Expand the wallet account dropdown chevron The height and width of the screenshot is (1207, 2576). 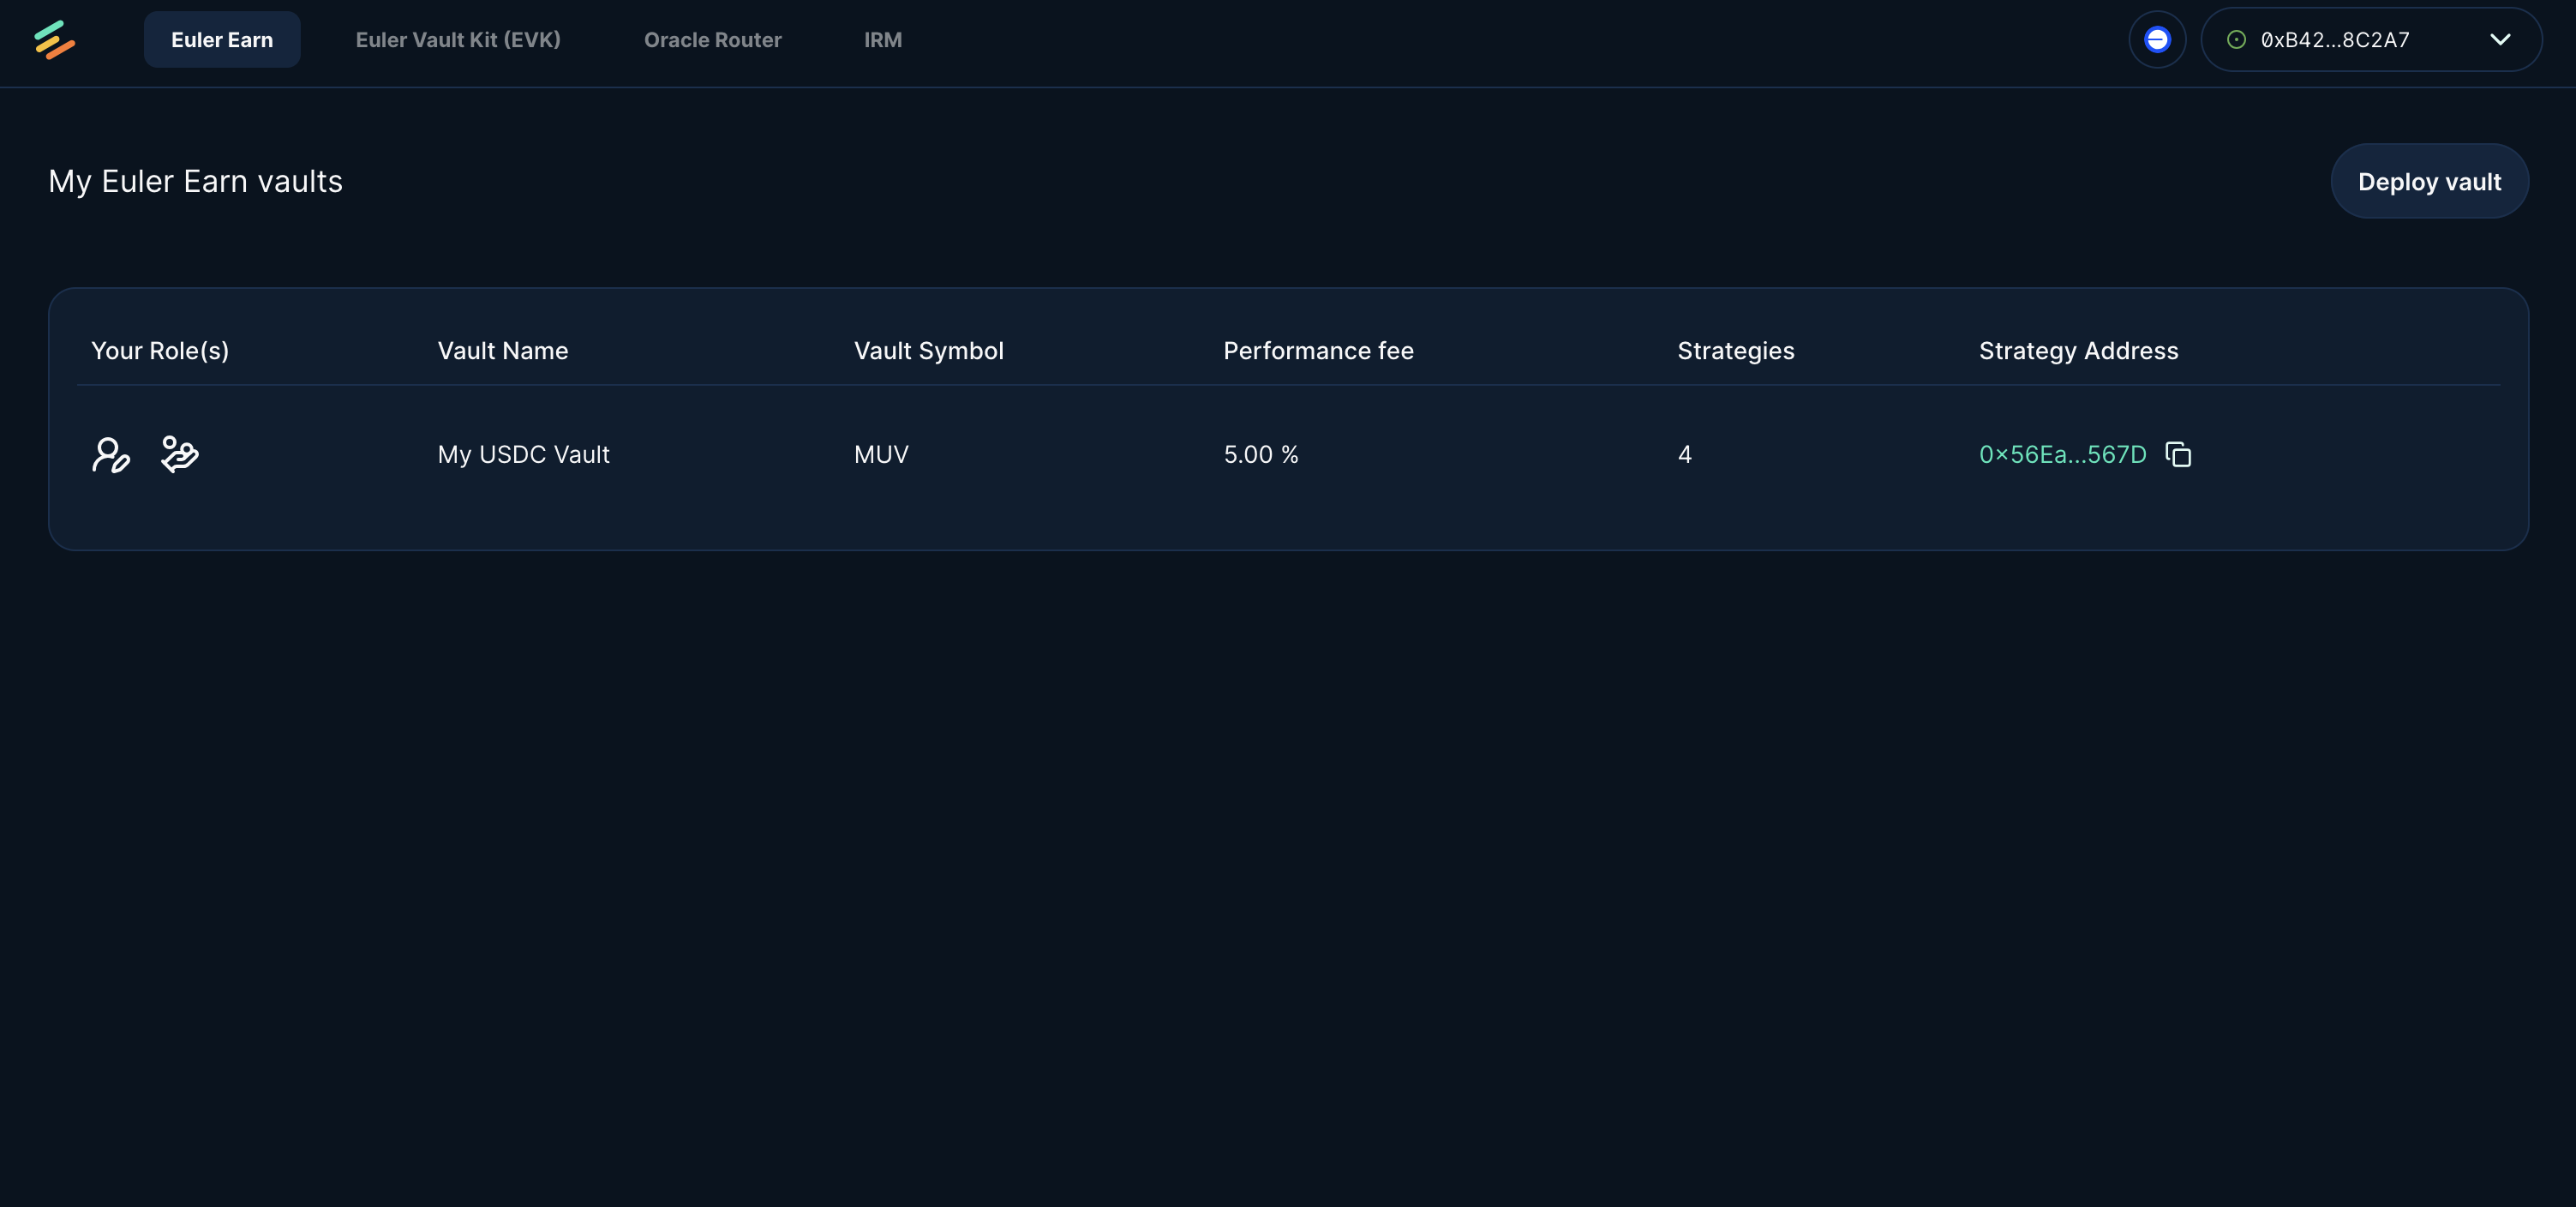coord(2500,40)
